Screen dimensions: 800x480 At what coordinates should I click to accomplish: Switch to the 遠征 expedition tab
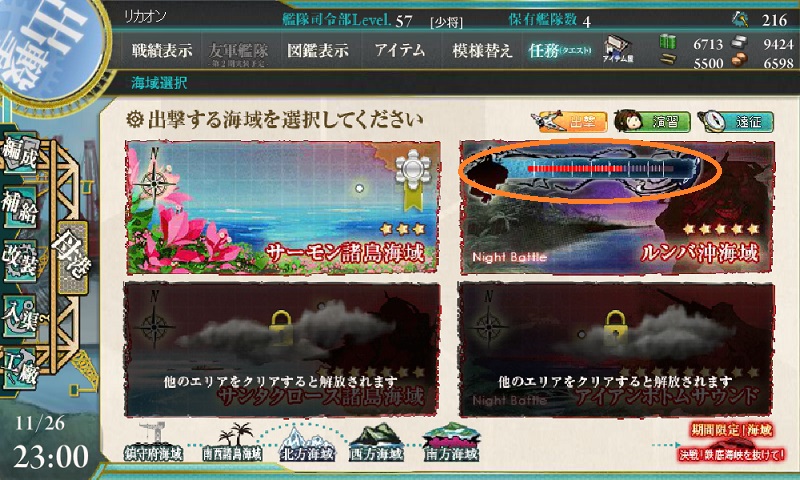tap(736, 121)
